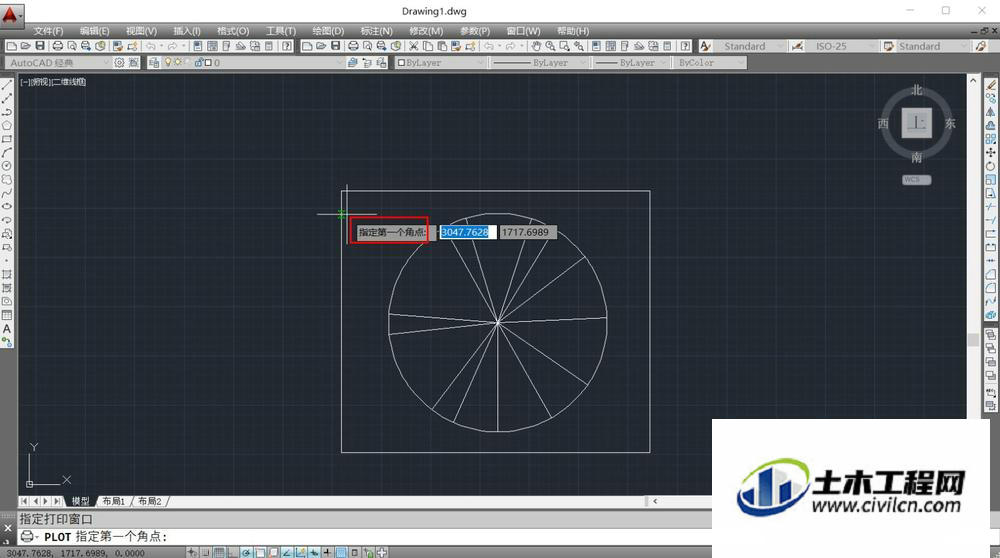Expand the Standard table style dropdown
Viewport: 1000px width, 558px height.
pyautogui.click(x=964, y=46)
